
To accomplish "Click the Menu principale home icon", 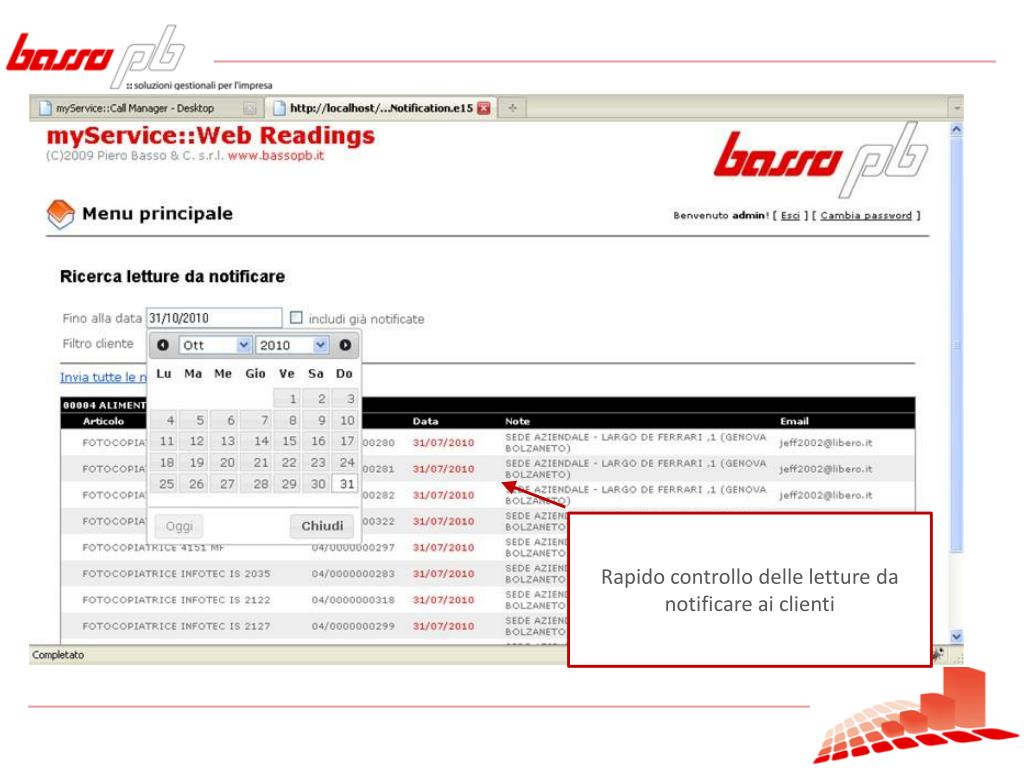I will pyautogui.click(x=60, y=214).
